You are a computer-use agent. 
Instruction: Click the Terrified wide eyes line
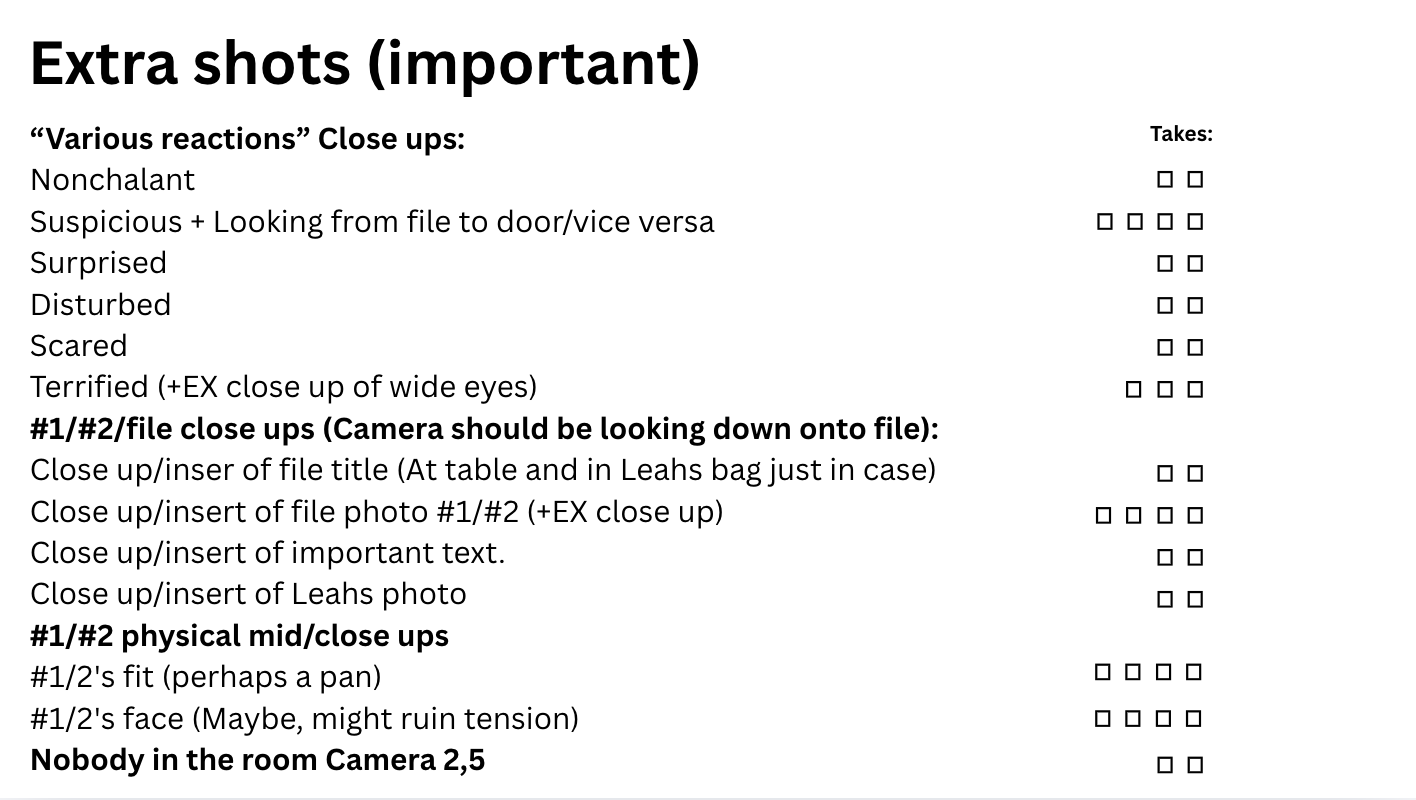[283, 386]
